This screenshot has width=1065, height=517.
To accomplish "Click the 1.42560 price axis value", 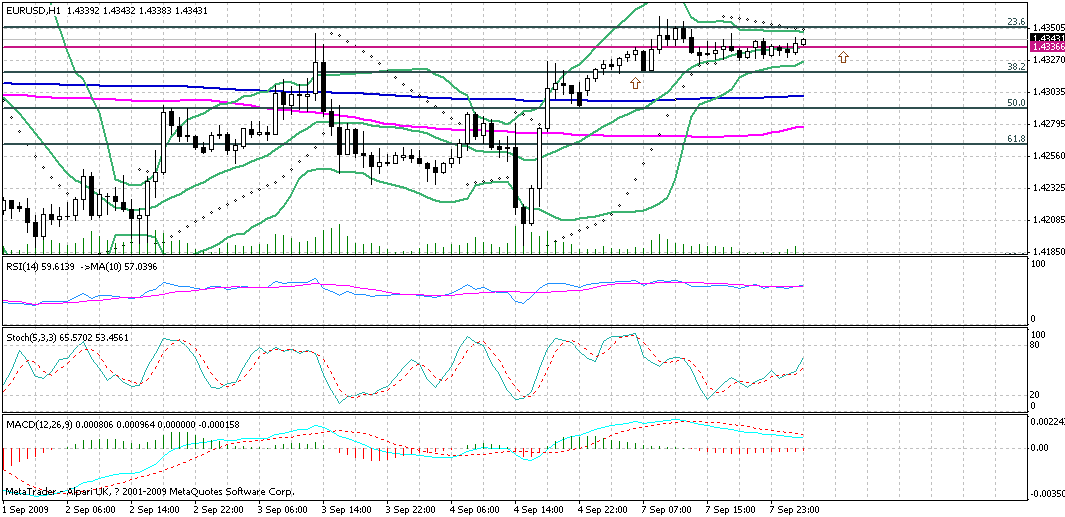I will [x=1047, y=156].
